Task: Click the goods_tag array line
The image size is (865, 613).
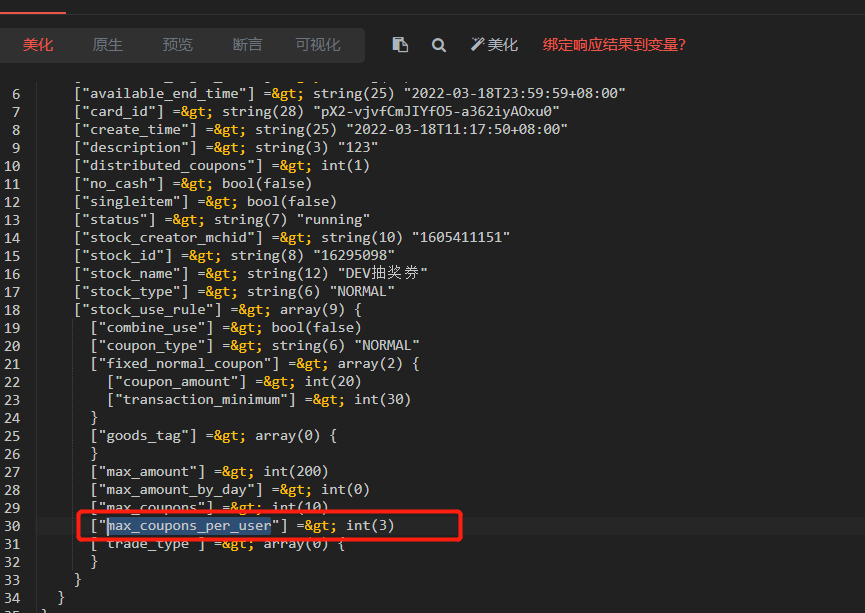Action: [x=213, y=436]
